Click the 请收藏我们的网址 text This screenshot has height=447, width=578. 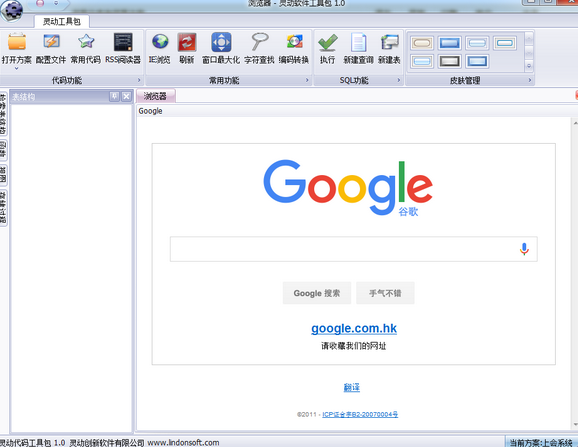tap(354, 346)
